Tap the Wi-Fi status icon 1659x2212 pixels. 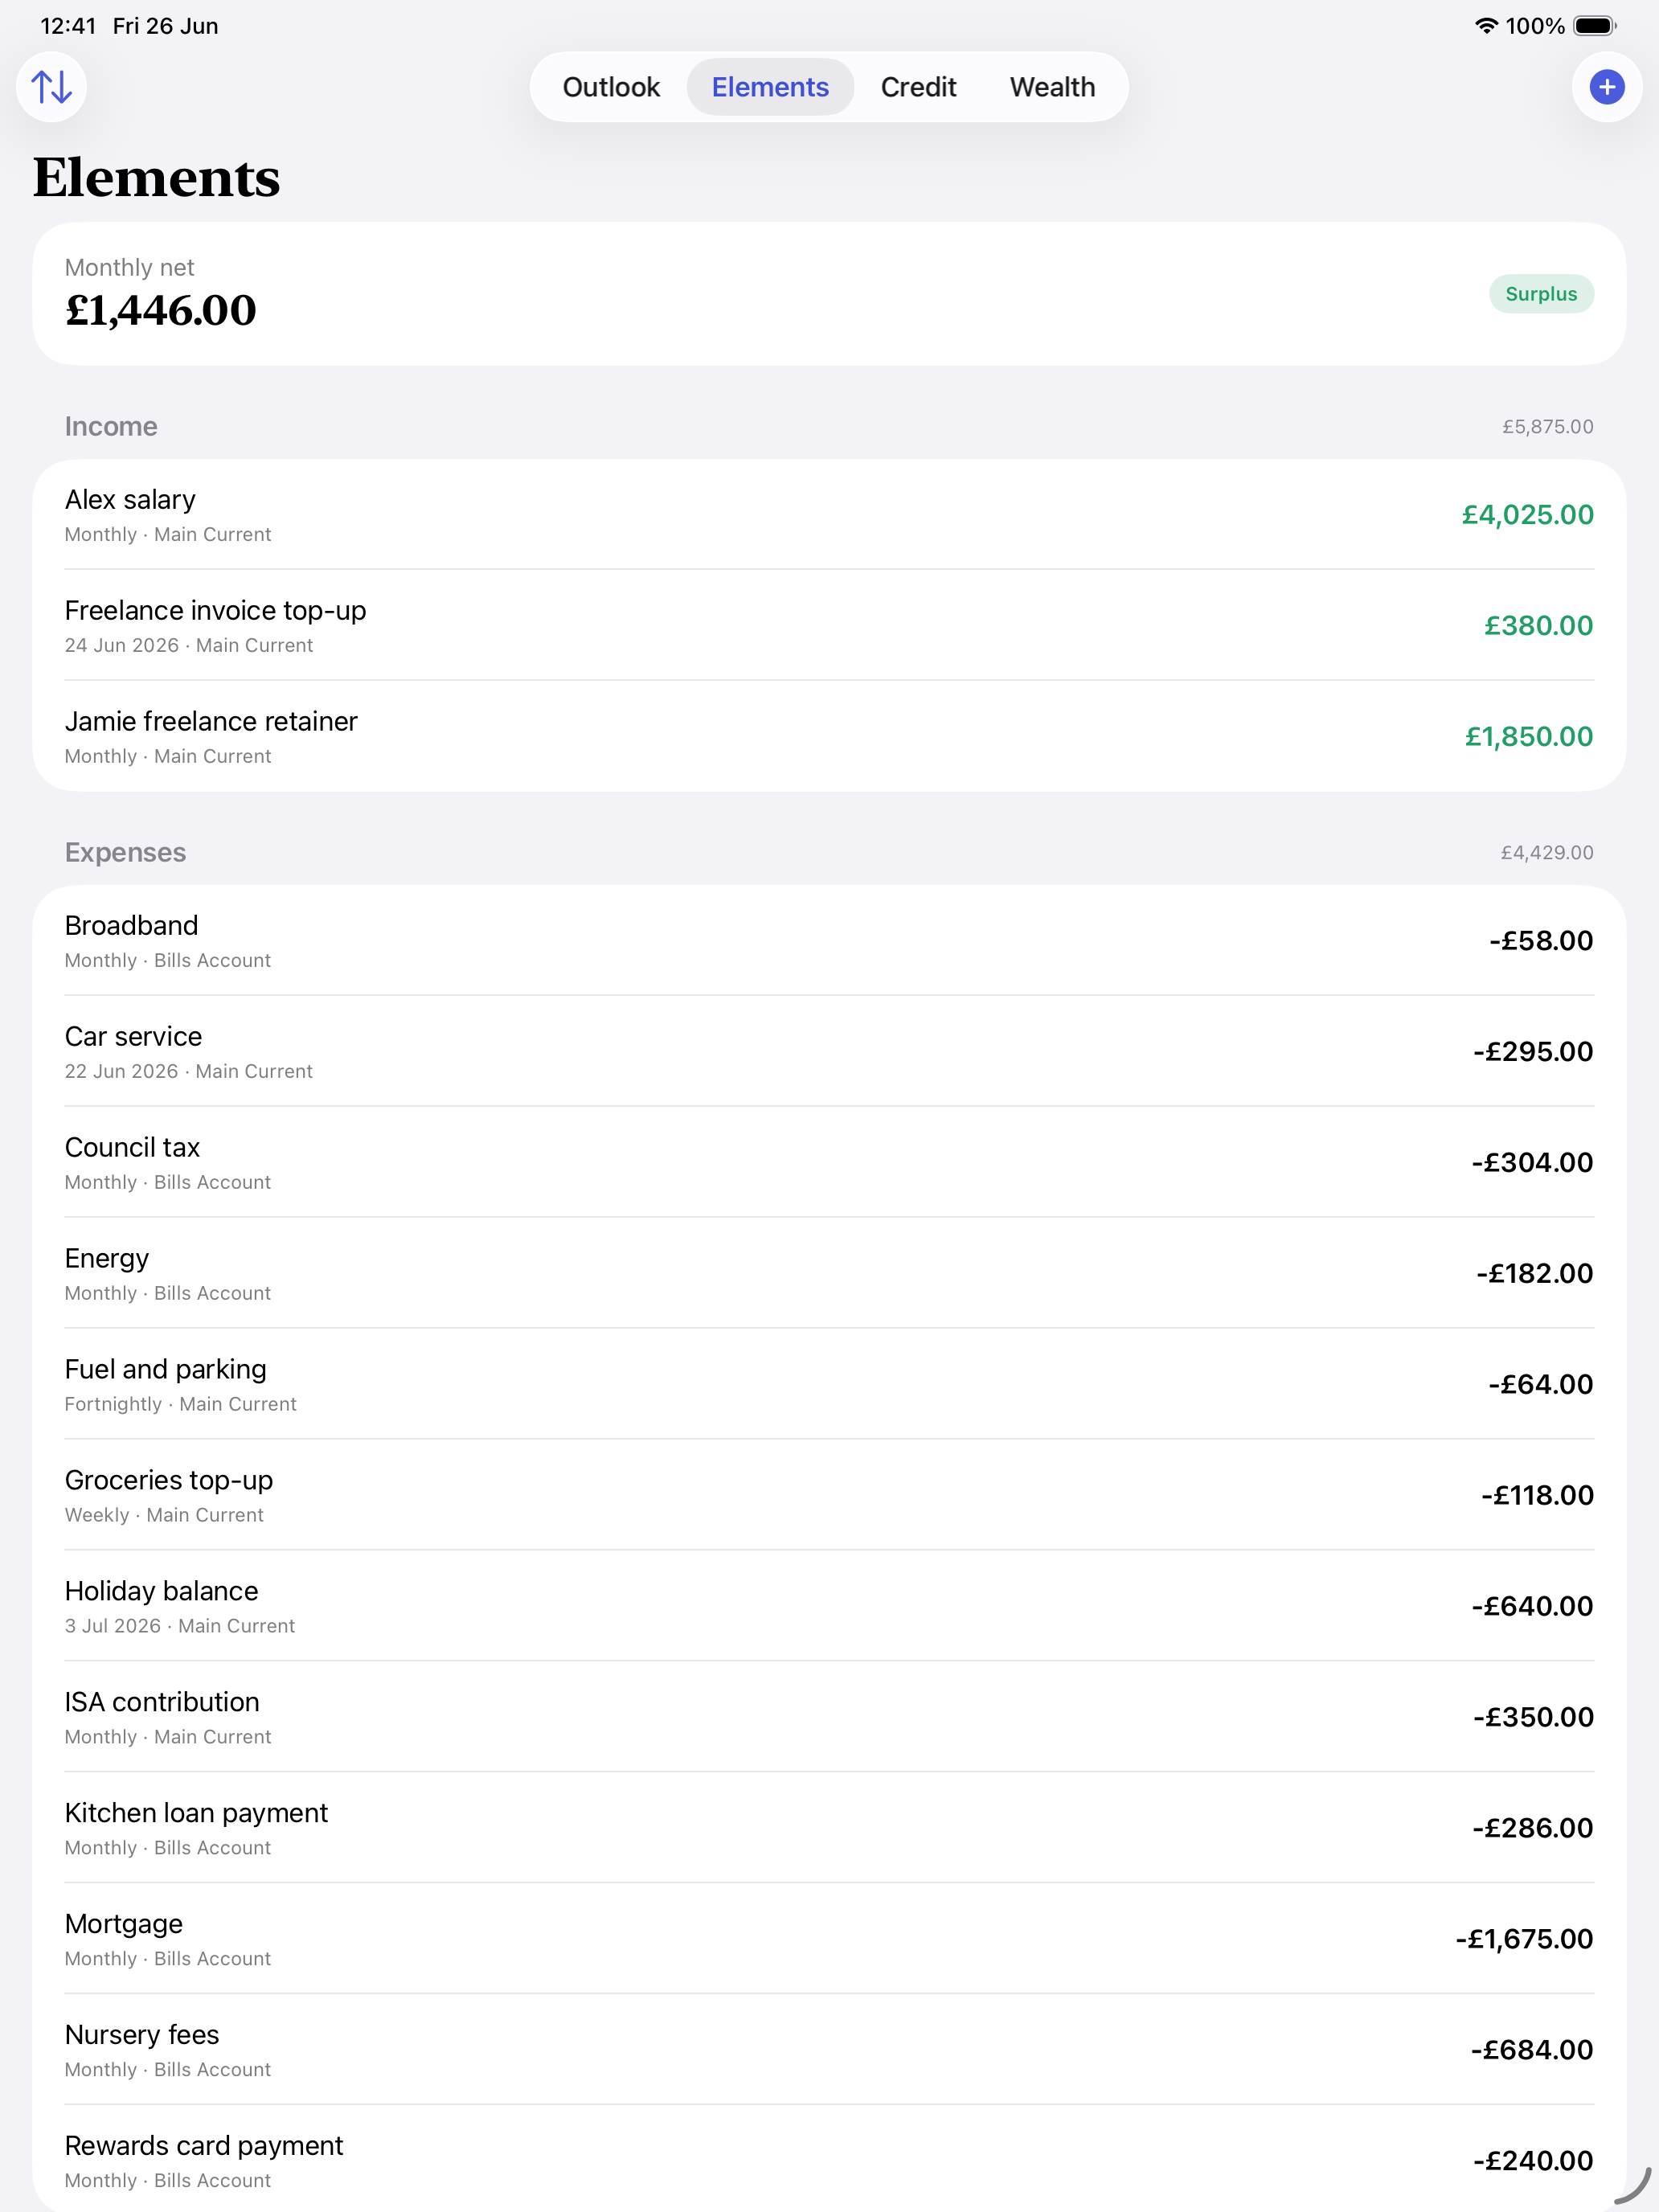pos(1486,26)
